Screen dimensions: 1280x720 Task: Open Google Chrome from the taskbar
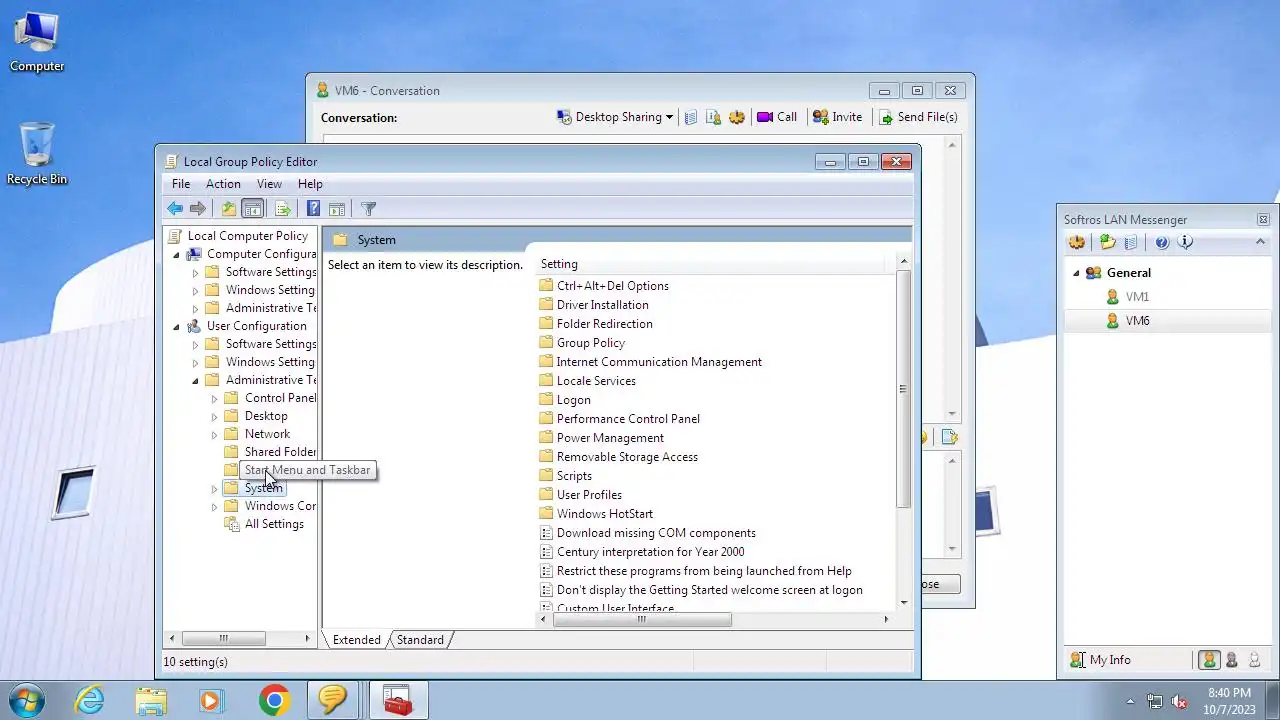click(274, 700)
